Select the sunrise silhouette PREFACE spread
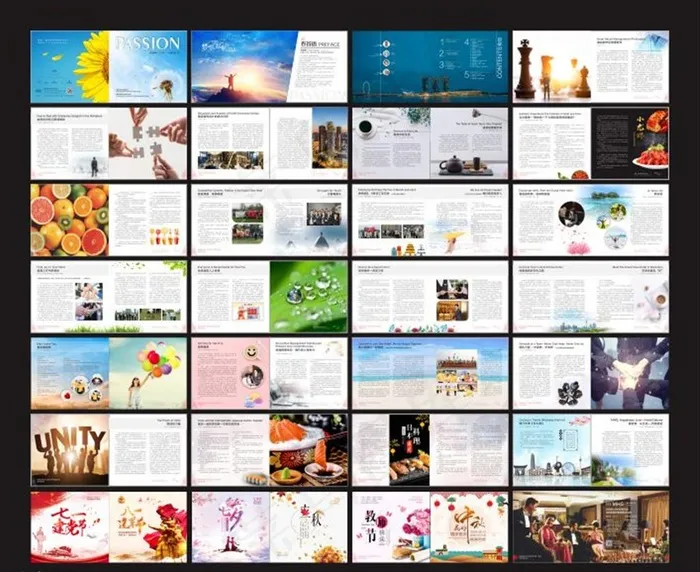This screenshot has height=572, width=700. click(x=269, y=66)
